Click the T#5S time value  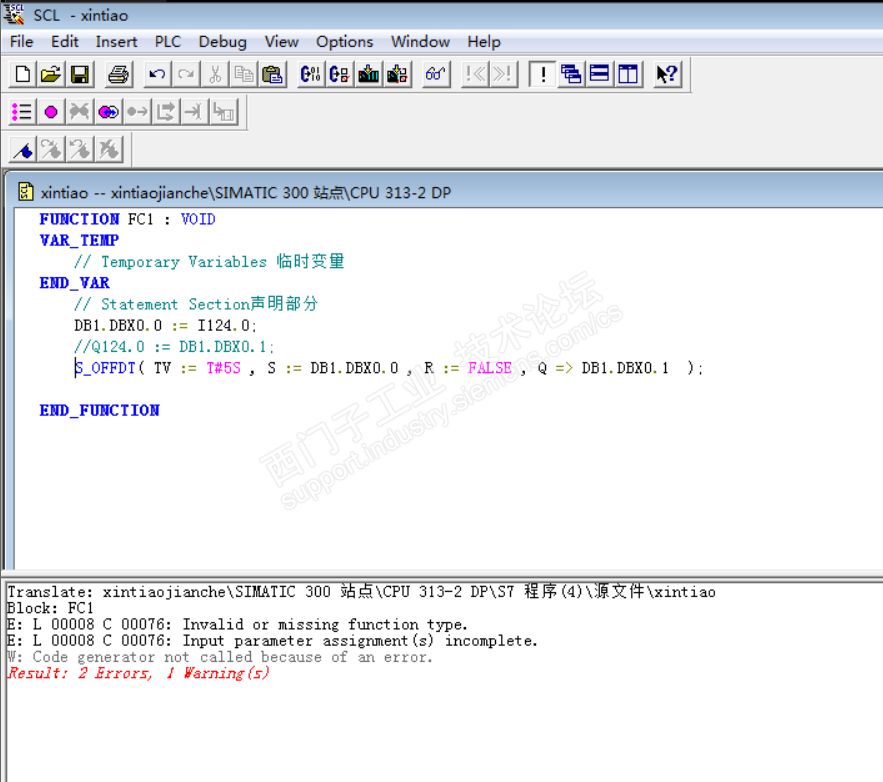pos(223,368)
